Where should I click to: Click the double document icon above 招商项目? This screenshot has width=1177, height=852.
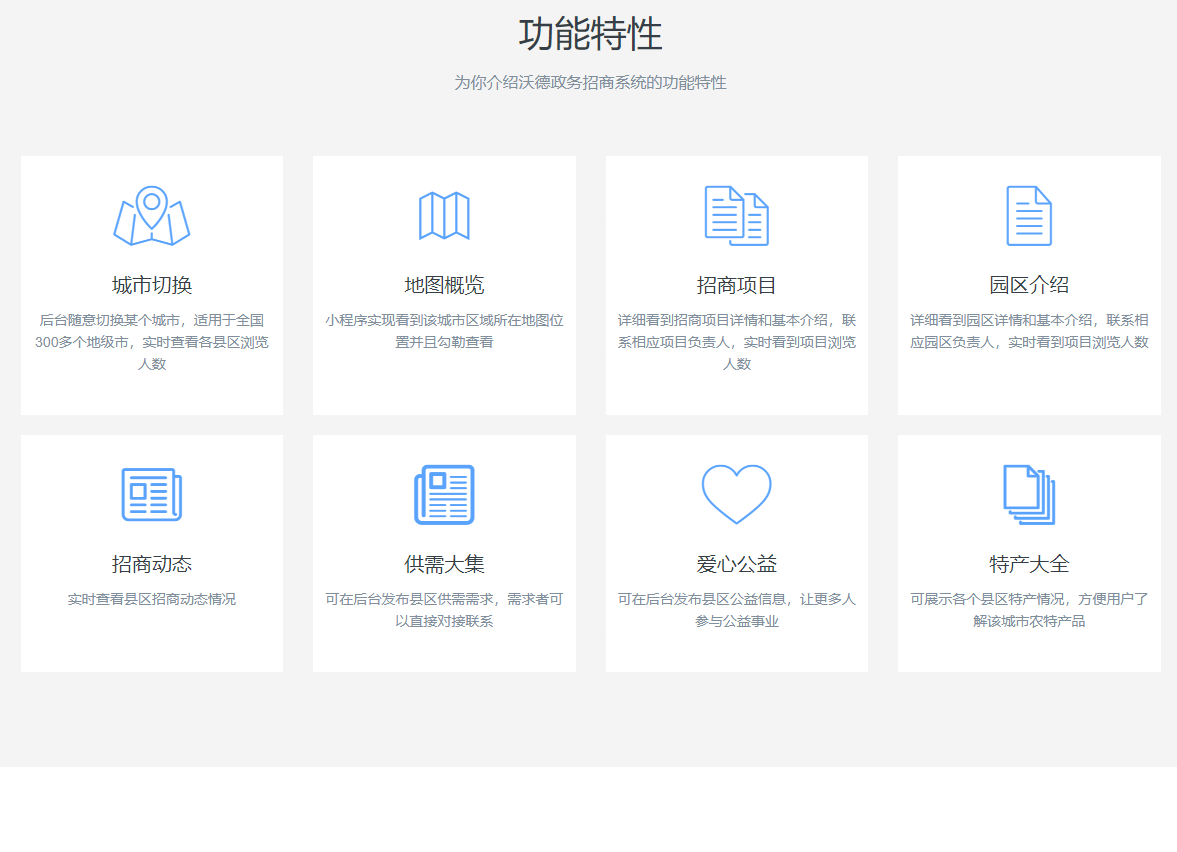pos(736,215)
